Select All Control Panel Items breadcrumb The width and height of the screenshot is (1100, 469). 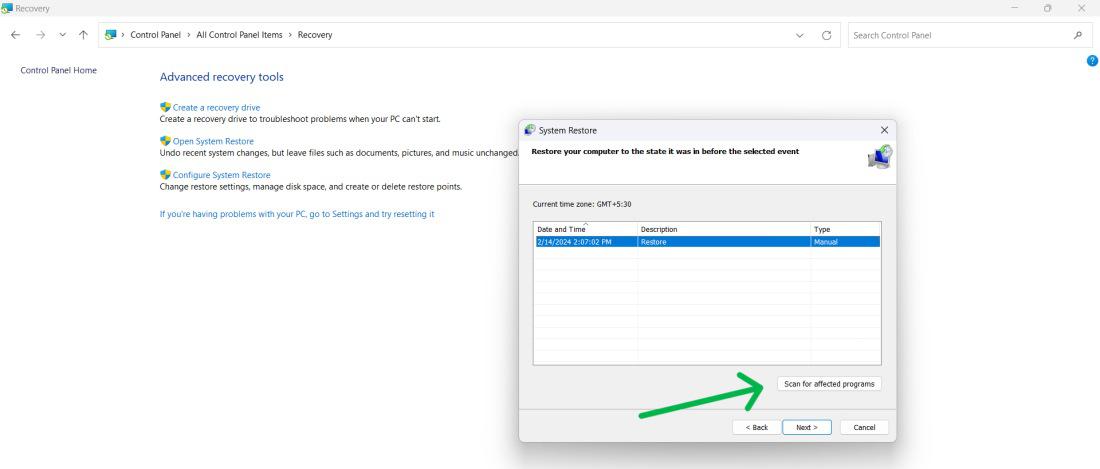click(239, 35)
